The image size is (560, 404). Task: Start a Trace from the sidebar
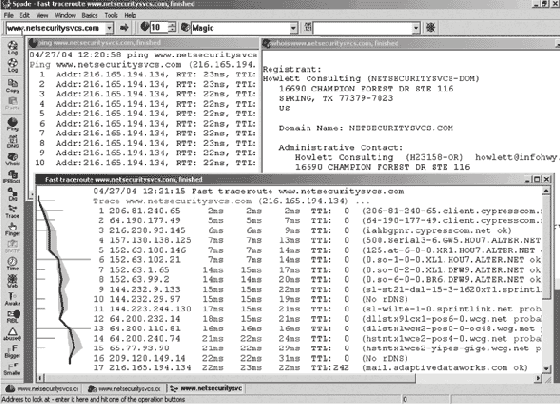pos(12,211)
